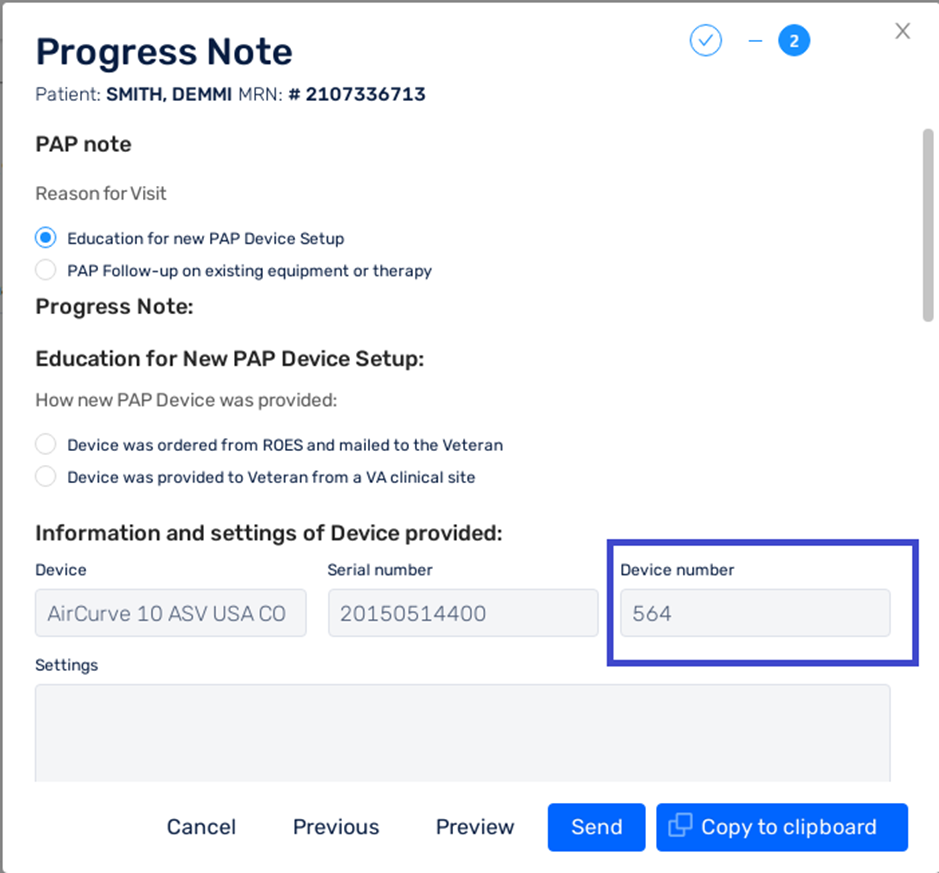
Task: Select step 2 indicator circle
Action: 794,41
